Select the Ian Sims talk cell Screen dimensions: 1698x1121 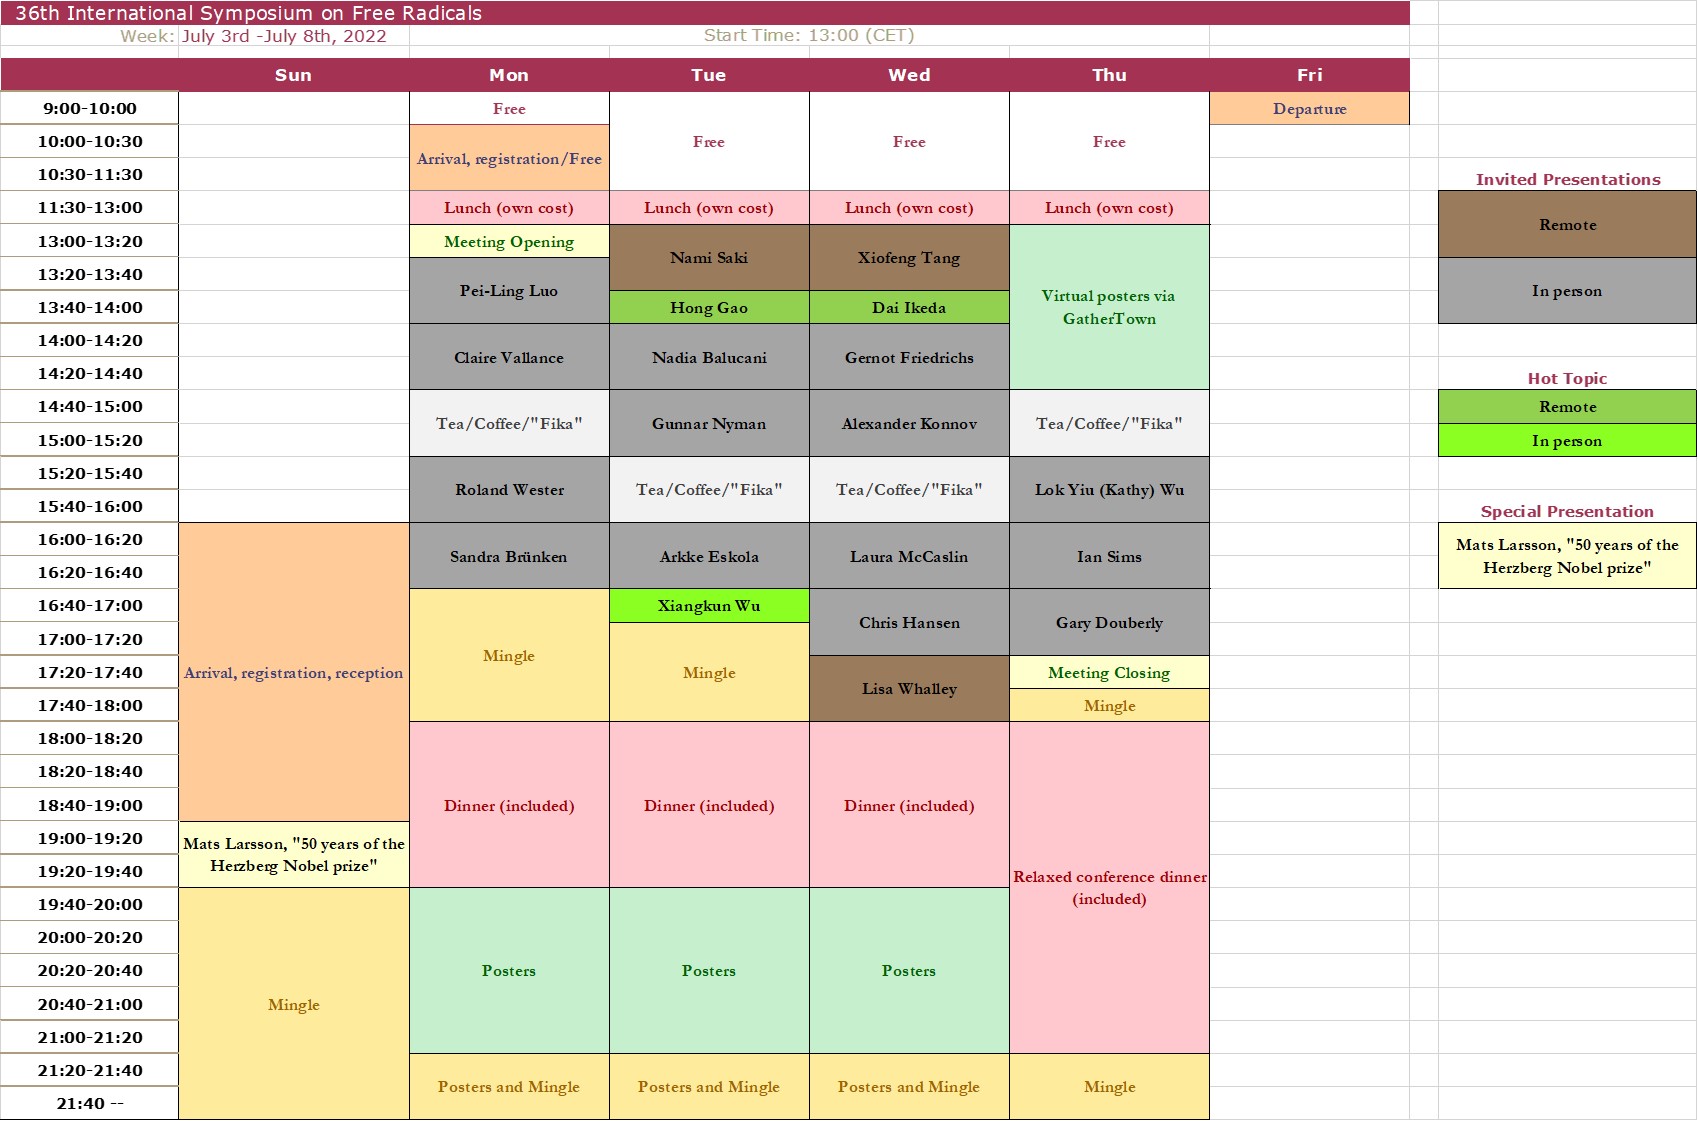pos(1109,556)
